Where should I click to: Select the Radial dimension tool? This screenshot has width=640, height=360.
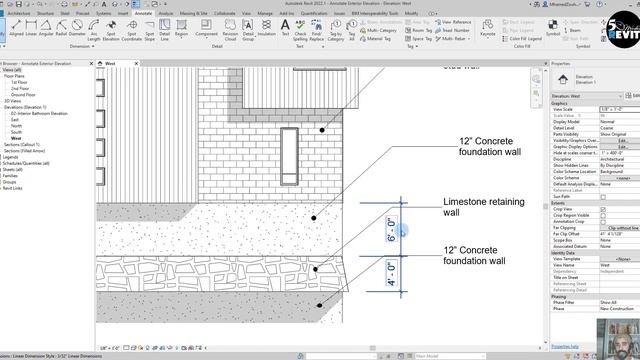[x=61, y=29]
